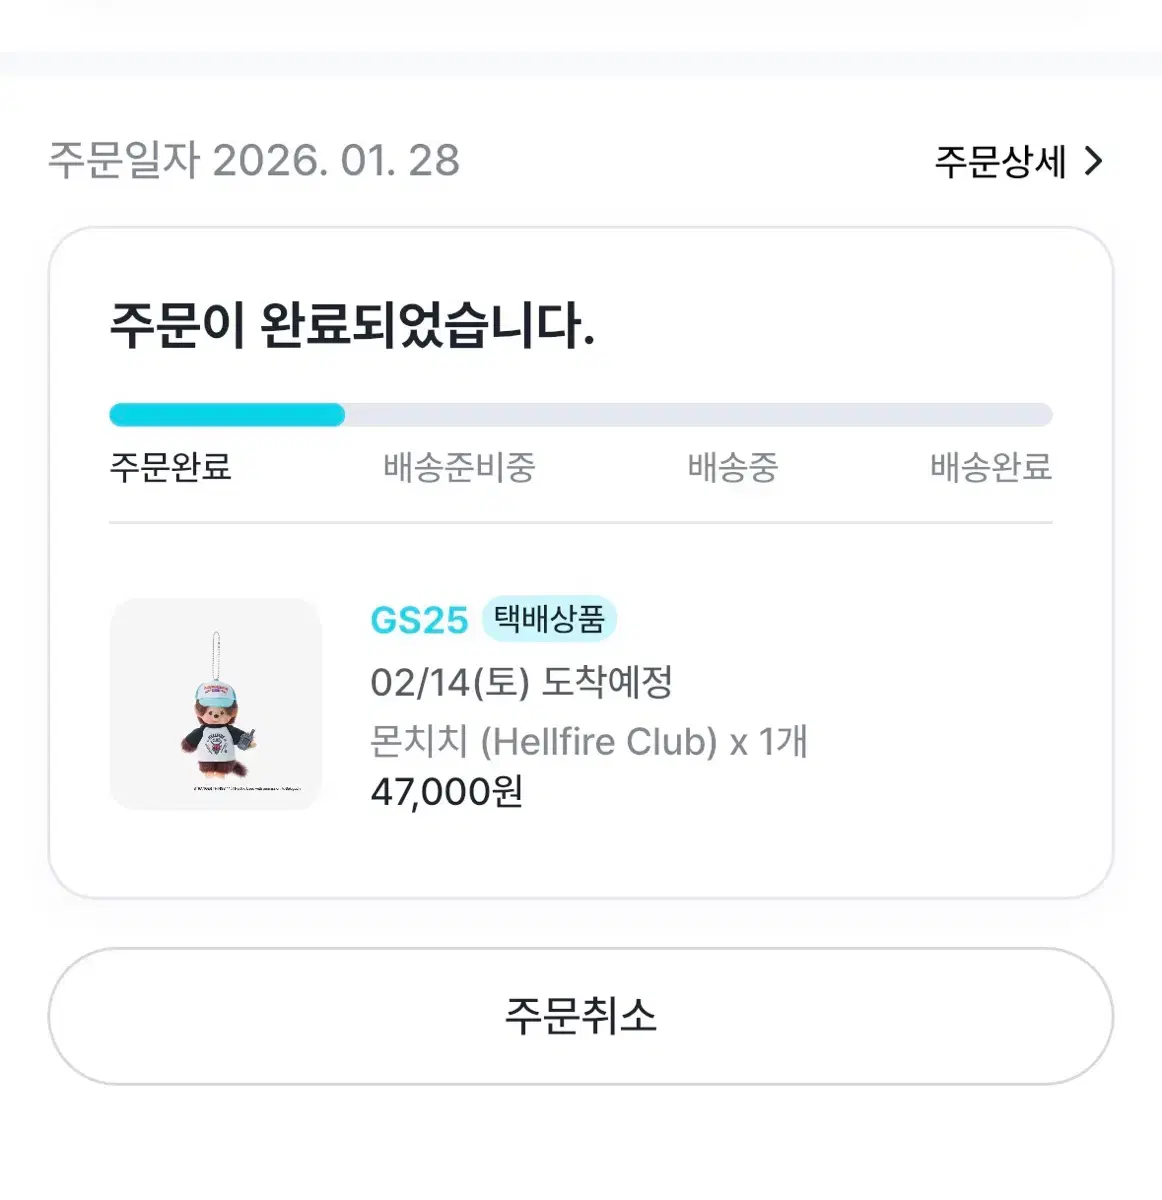
Task: Cancel the order with 주문취소 button
Action: click(581, 1016)
